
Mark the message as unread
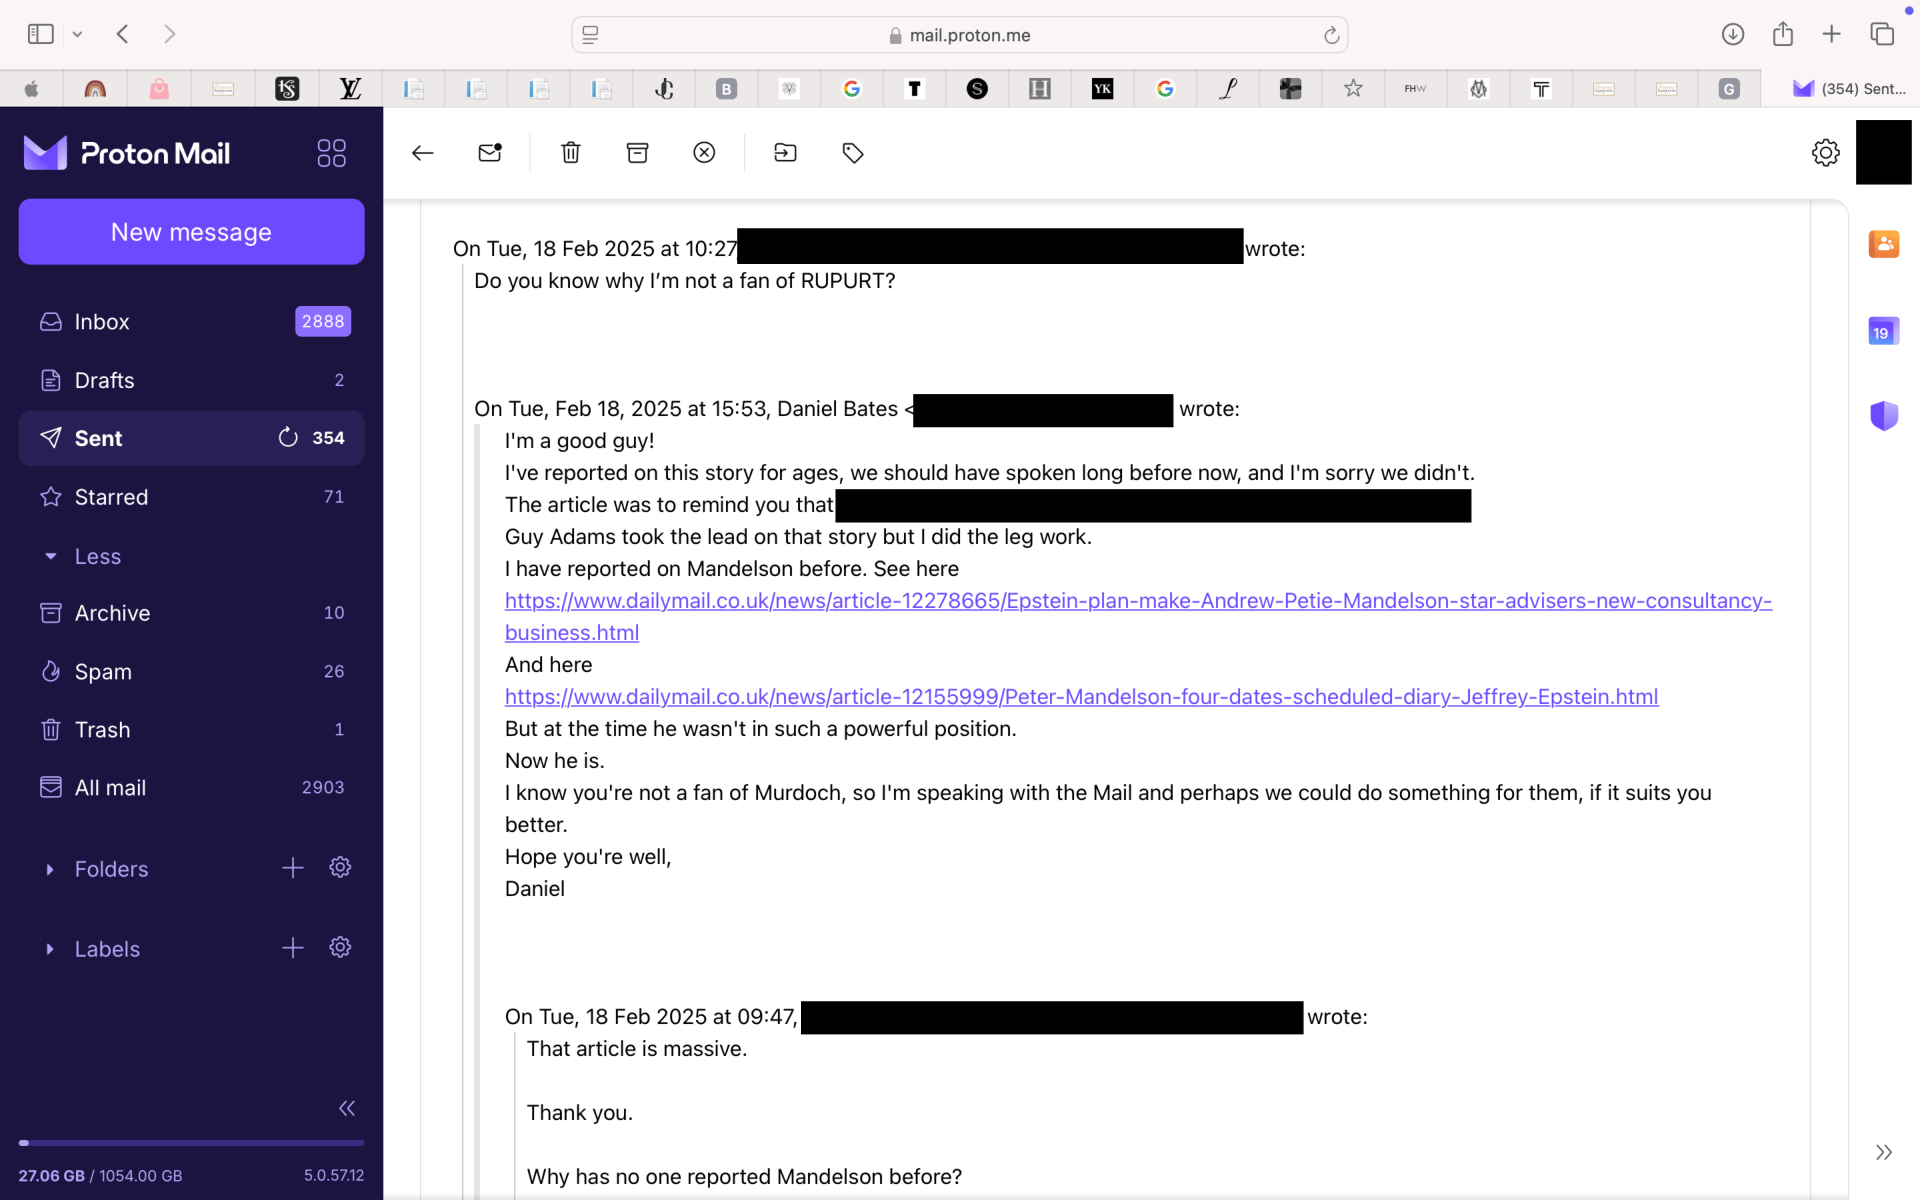[490, 153]
